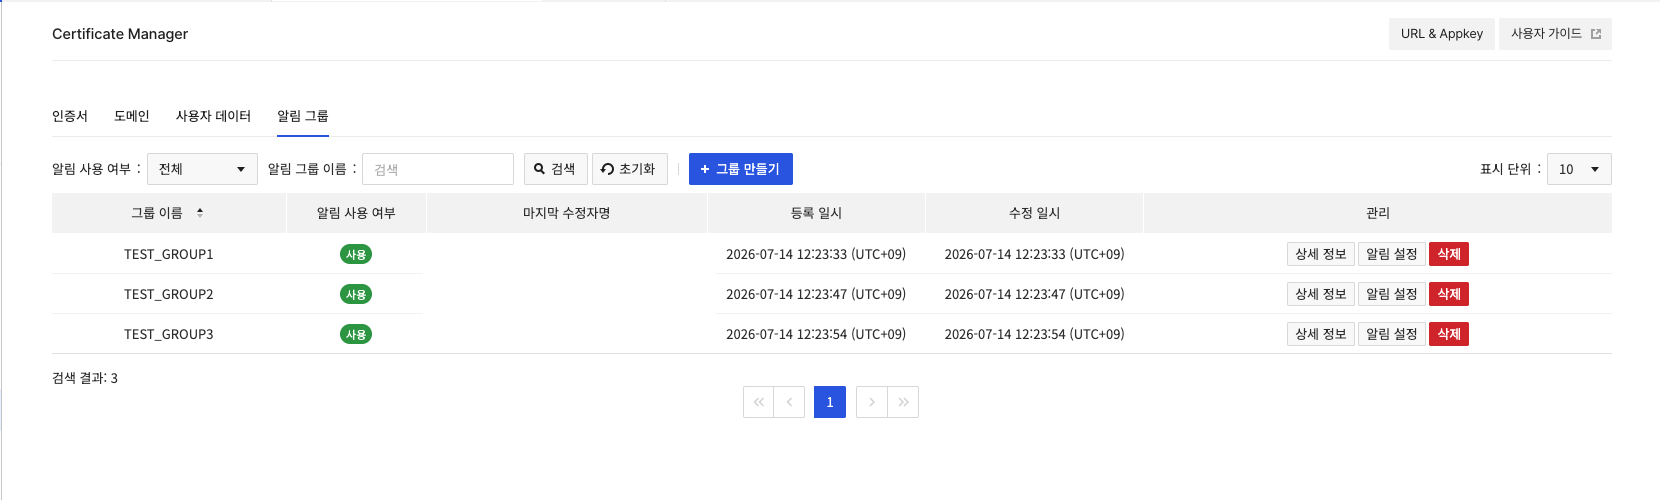The image size is (1660, 500).
Task: Jump to the last page using the double-right arrow
Action: point(903,402)
